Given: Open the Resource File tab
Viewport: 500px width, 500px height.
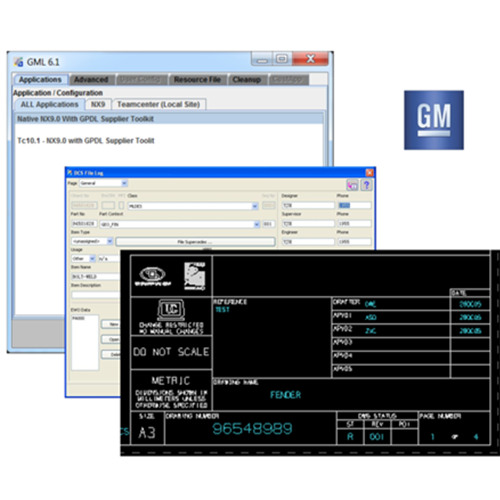Looking at the screenshot, I should pyautogui.click(x=197, y=79).
